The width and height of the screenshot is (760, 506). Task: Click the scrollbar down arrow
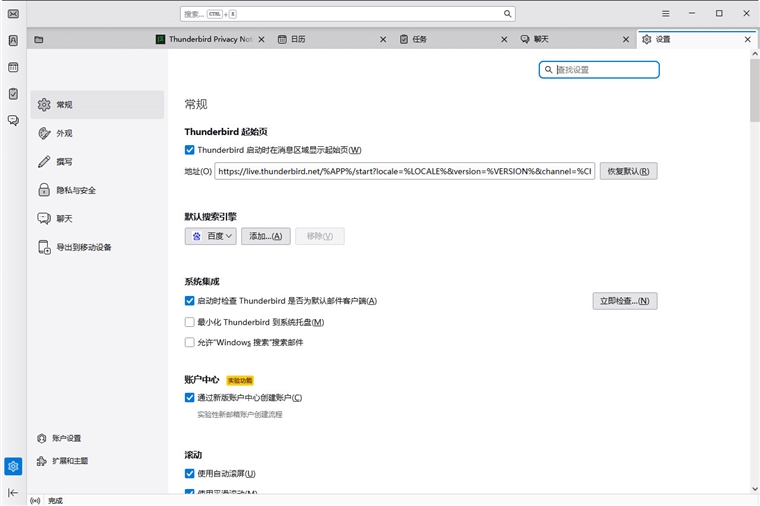pyautogui.click(x=755, y=489)
